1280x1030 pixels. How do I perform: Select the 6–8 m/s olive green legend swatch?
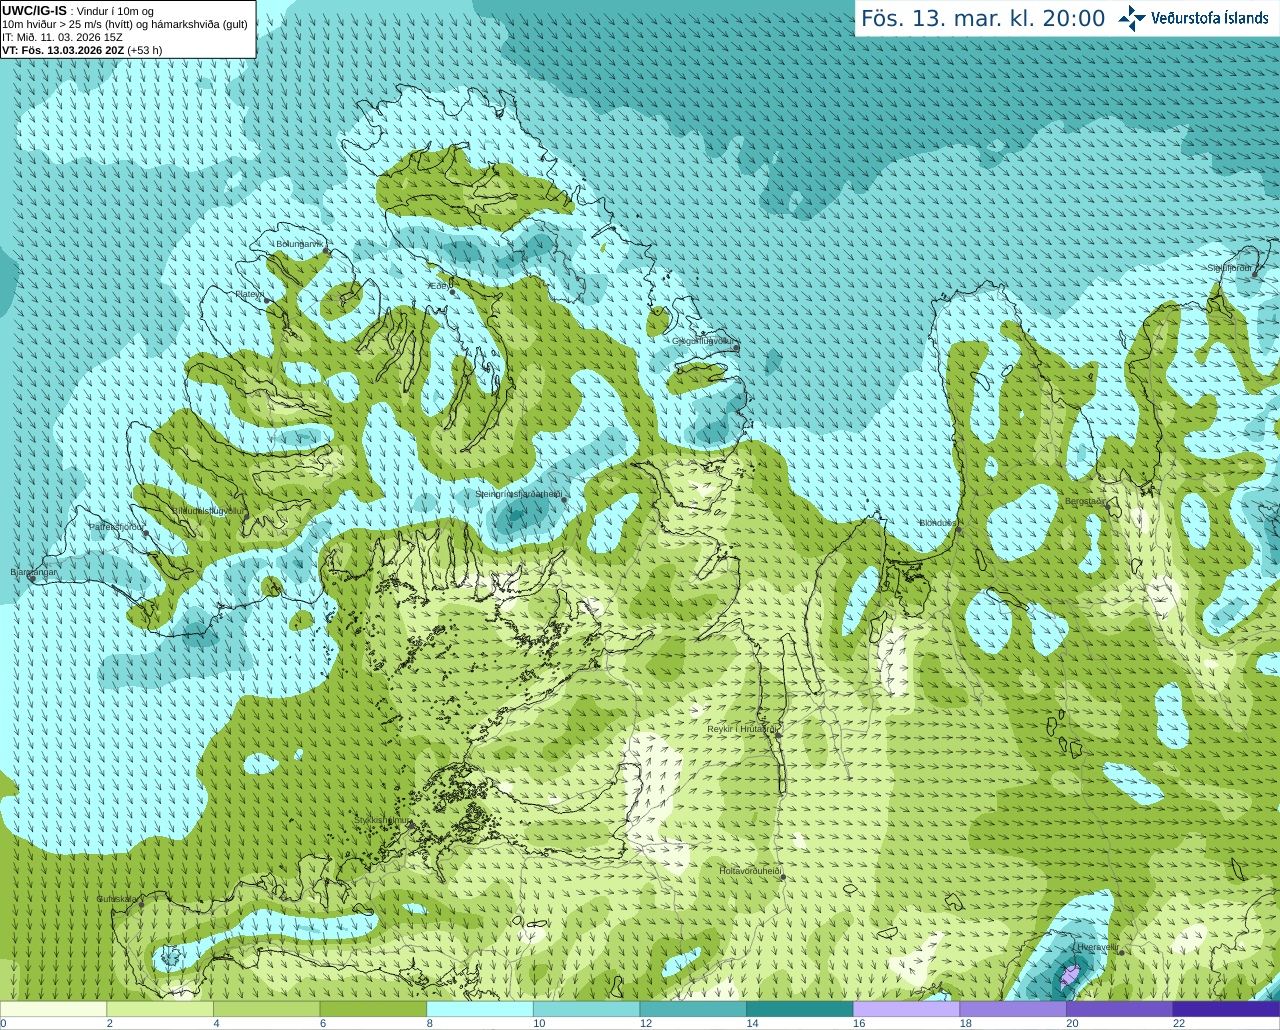click(373, 1009)
